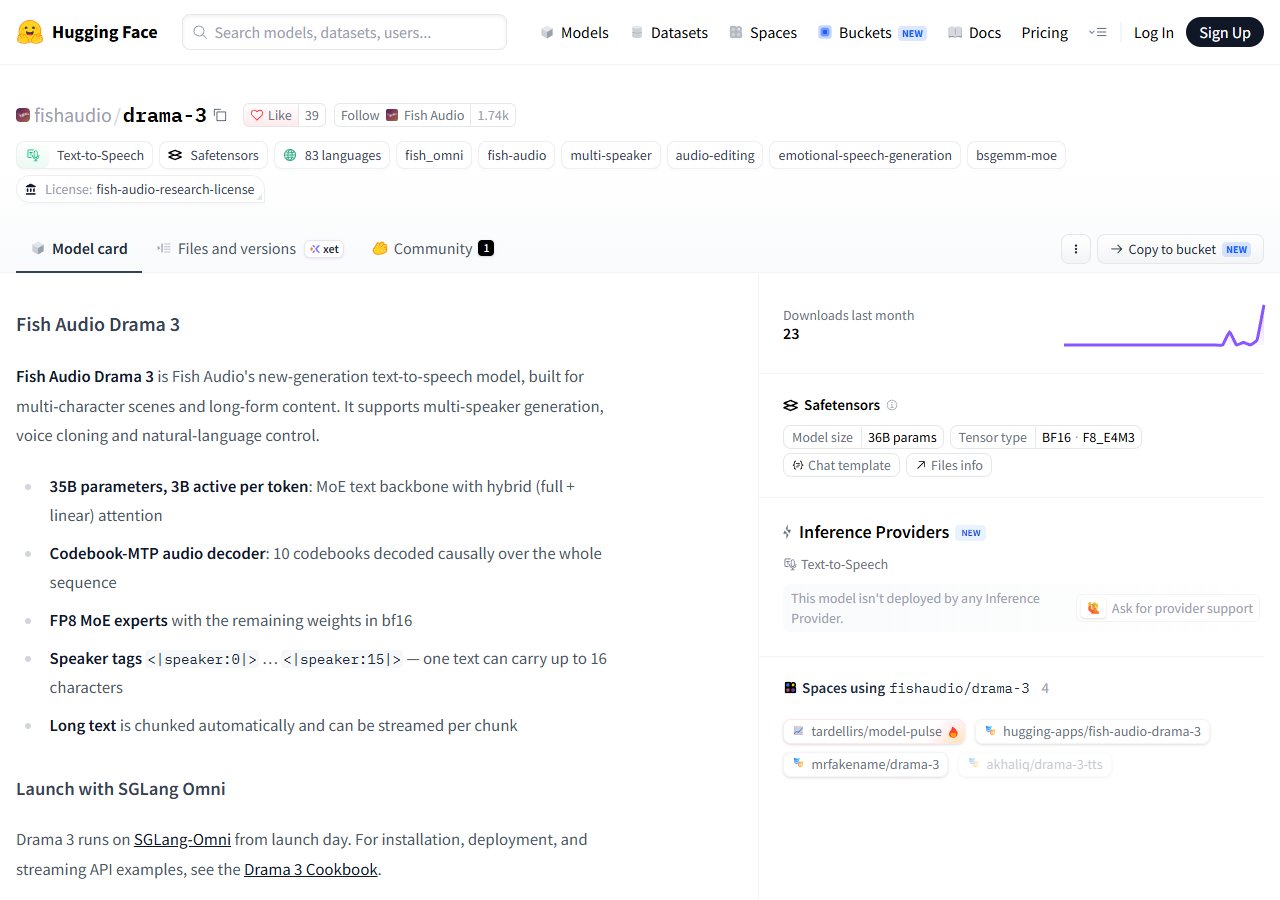This screenshot has height=900, width=1280.
Task: Open the hugging-apps/fish-audio-drama-3 space
Action: click(x=1092, y=731)
